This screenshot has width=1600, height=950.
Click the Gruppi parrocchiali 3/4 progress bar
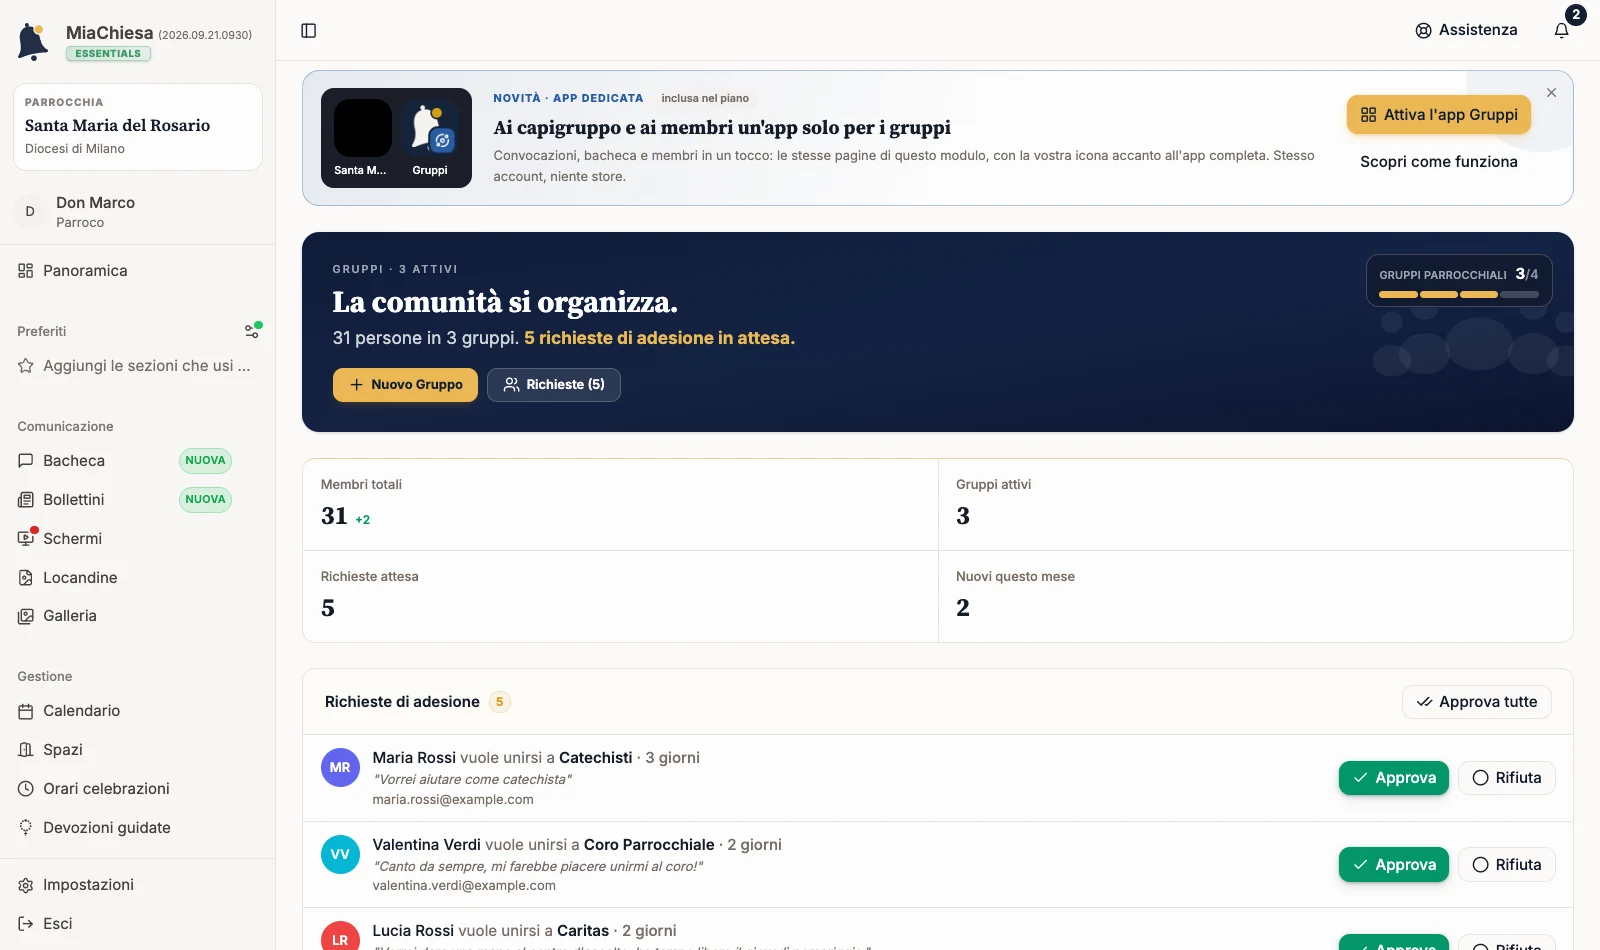point(1459,294)
